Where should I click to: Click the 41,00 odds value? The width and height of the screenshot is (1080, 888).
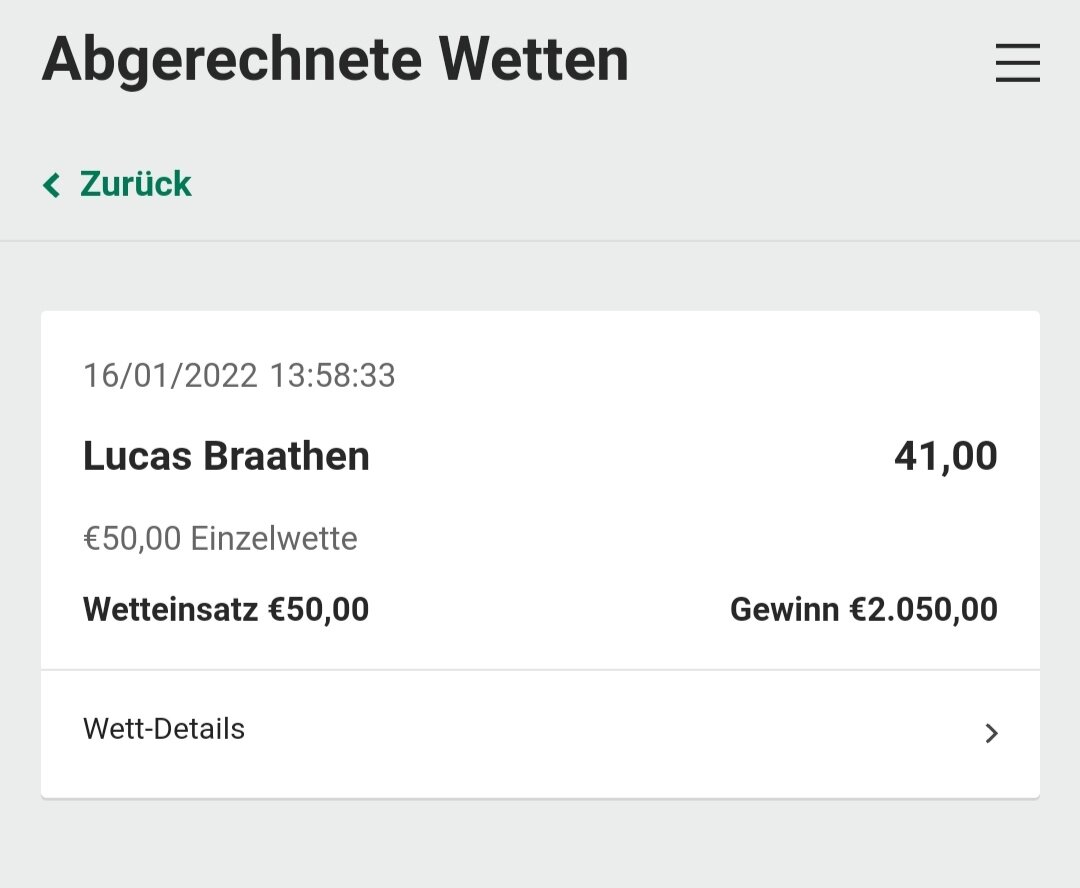[946, 456]
